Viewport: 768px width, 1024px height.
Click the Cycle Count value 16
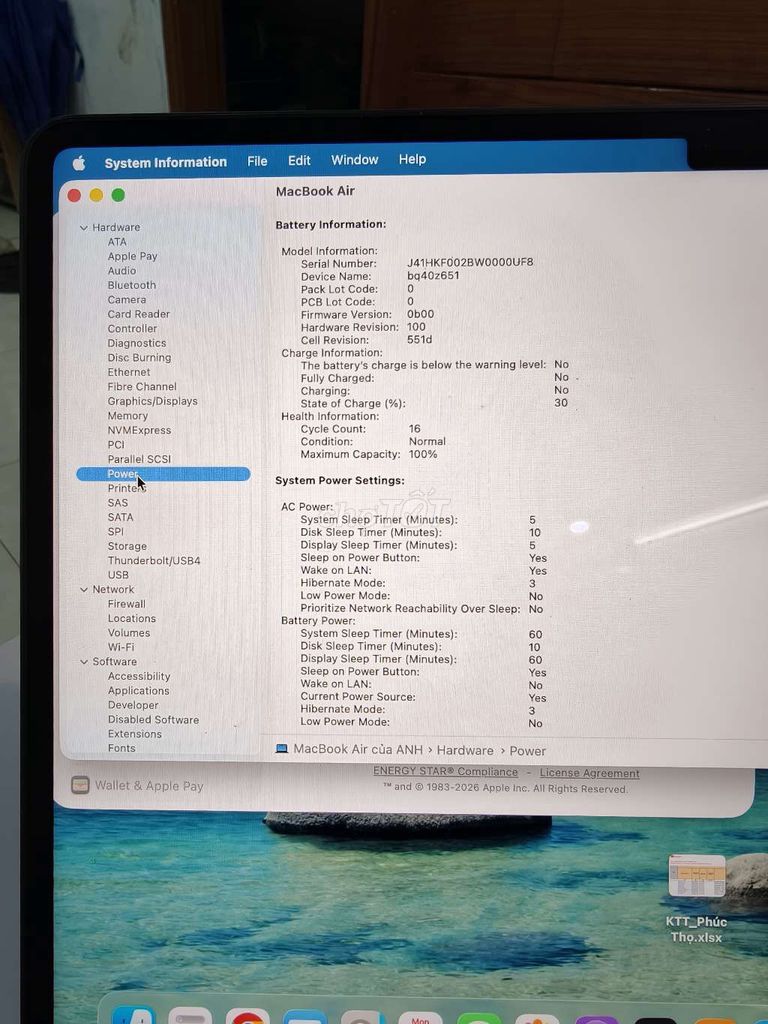point(415,429)
